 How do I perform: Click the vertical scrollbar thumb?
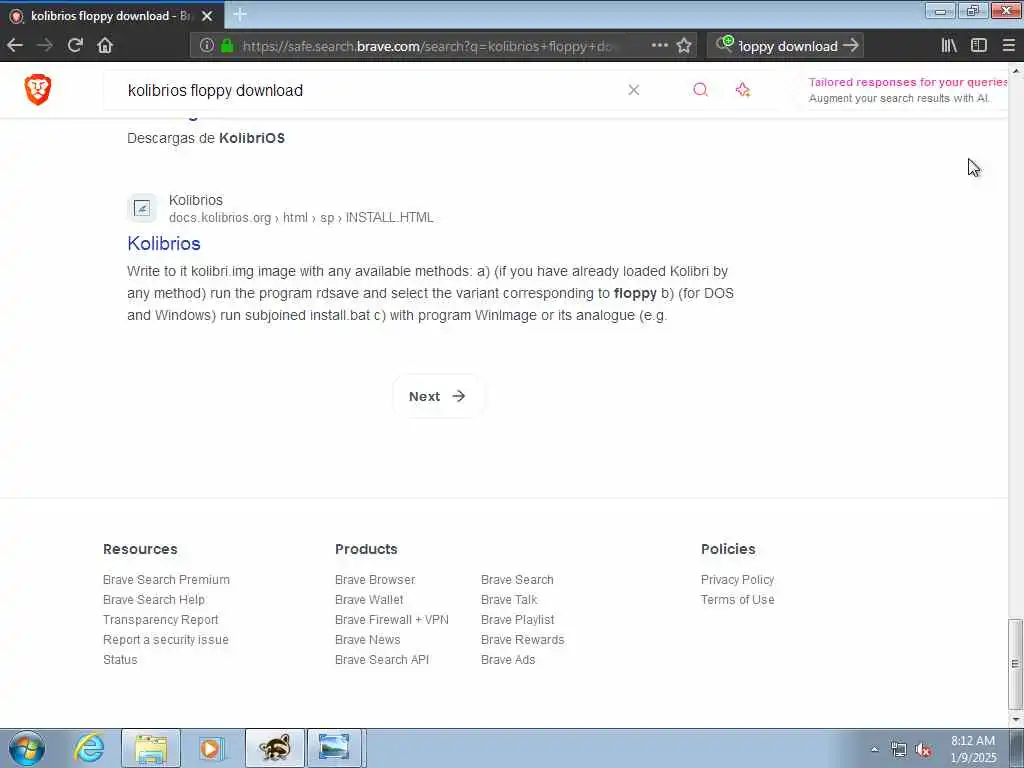point(1016,664)
